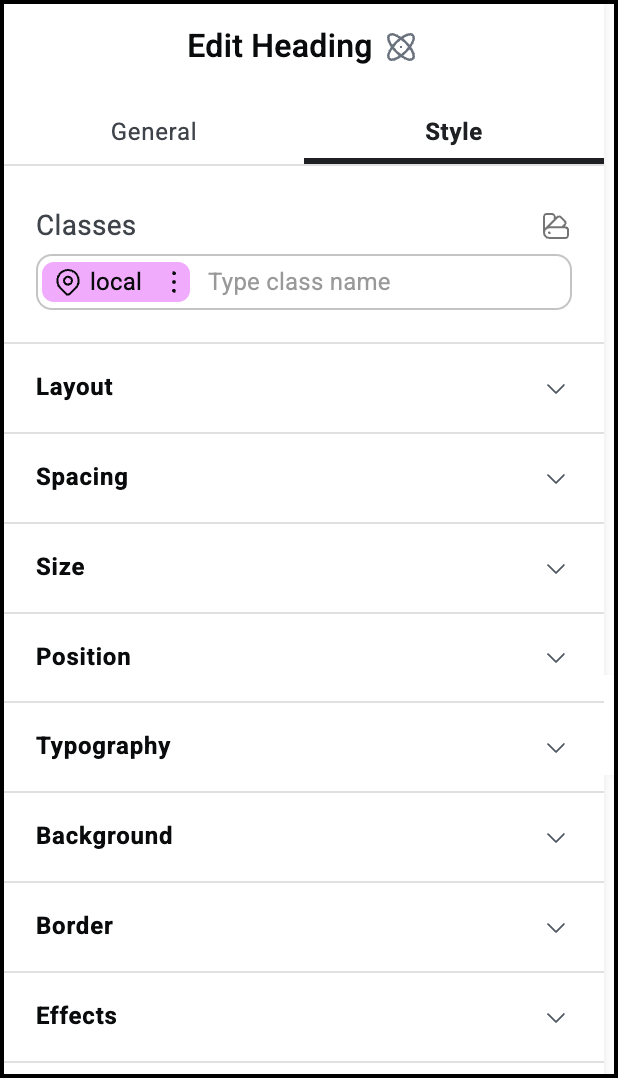Click the Layout section heading
The width and height of the screenshot is (618, 1078).
click(x=74, y=387)
